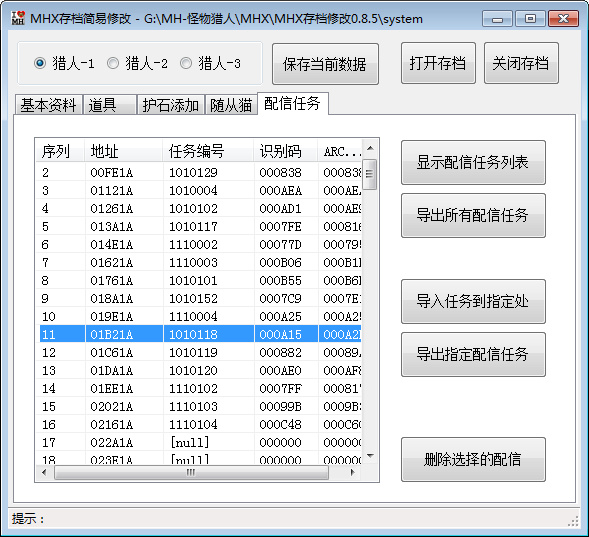This screenshot has height=537, width=589.
Task: Click task number 1010152
Action: (x=193, y=299)
